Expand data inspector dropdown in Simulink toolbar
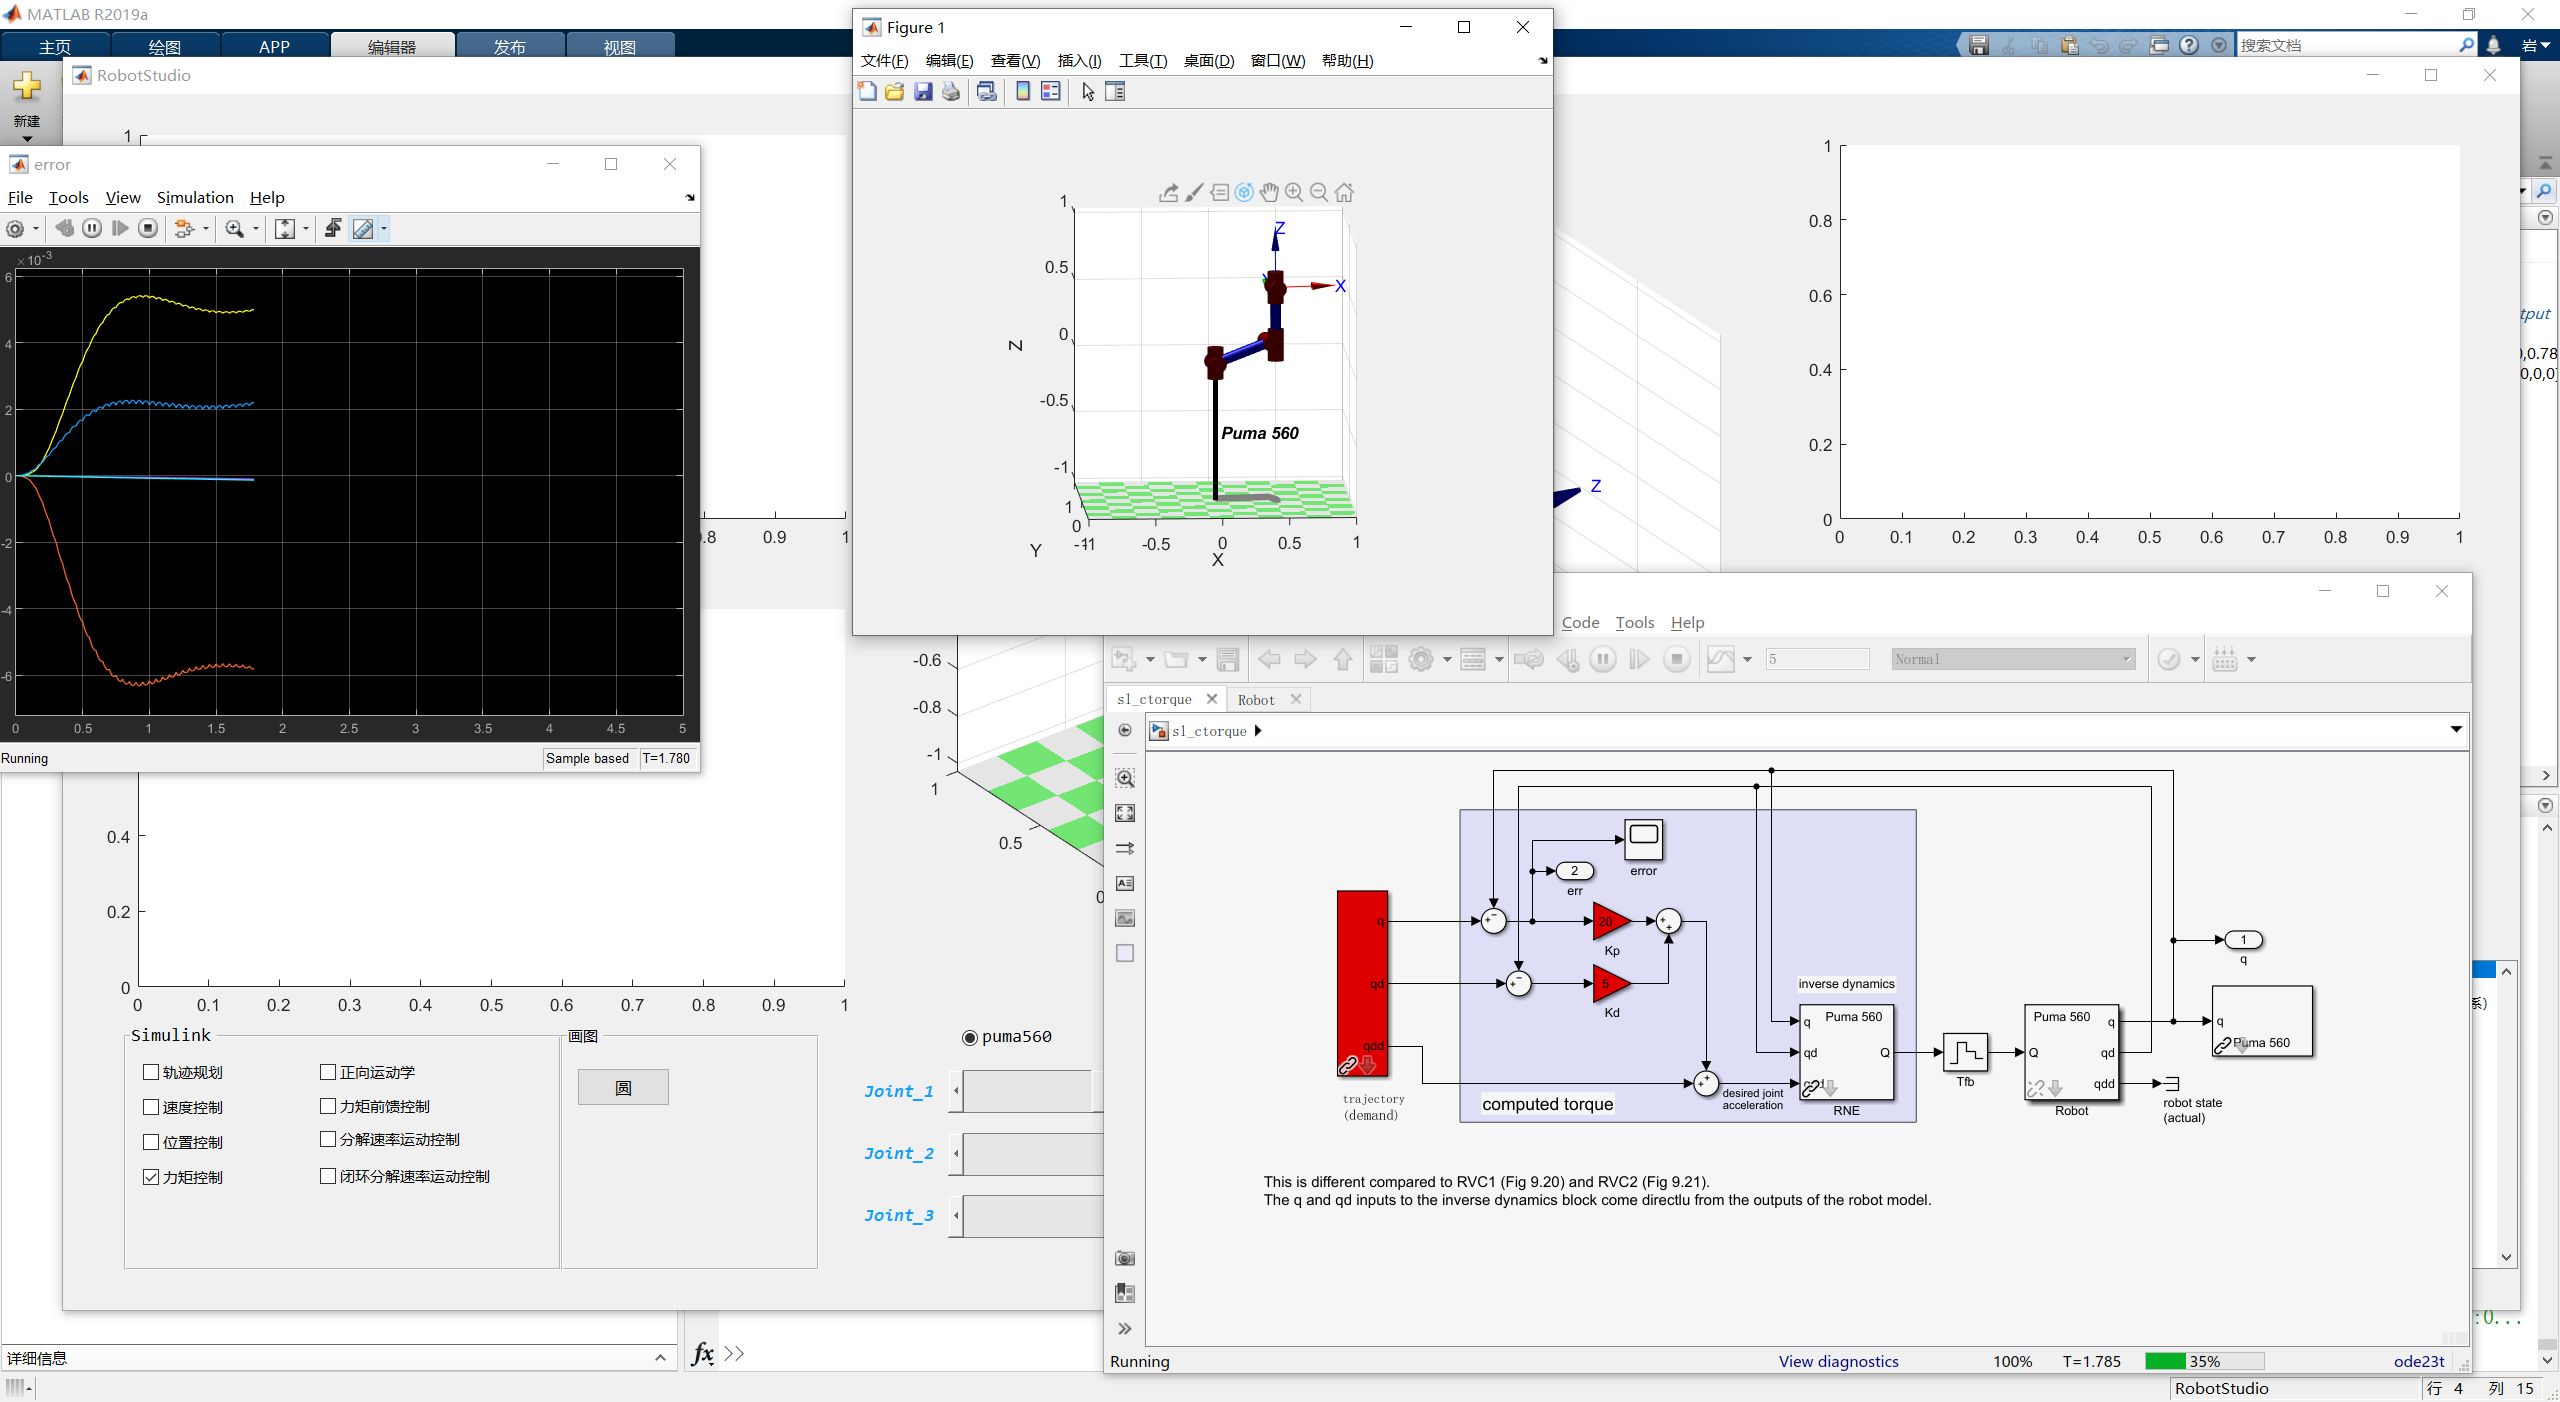Viewport: 2560px width, 1402px height. [x=1747, y=659]
